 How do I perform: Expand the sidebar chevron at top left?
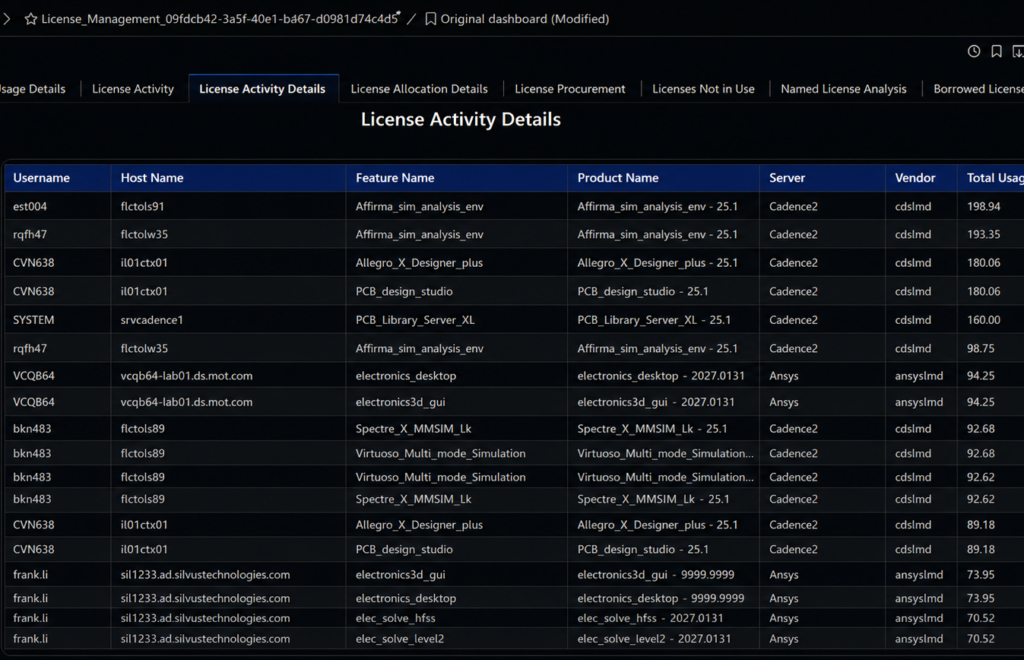[7, 19]
